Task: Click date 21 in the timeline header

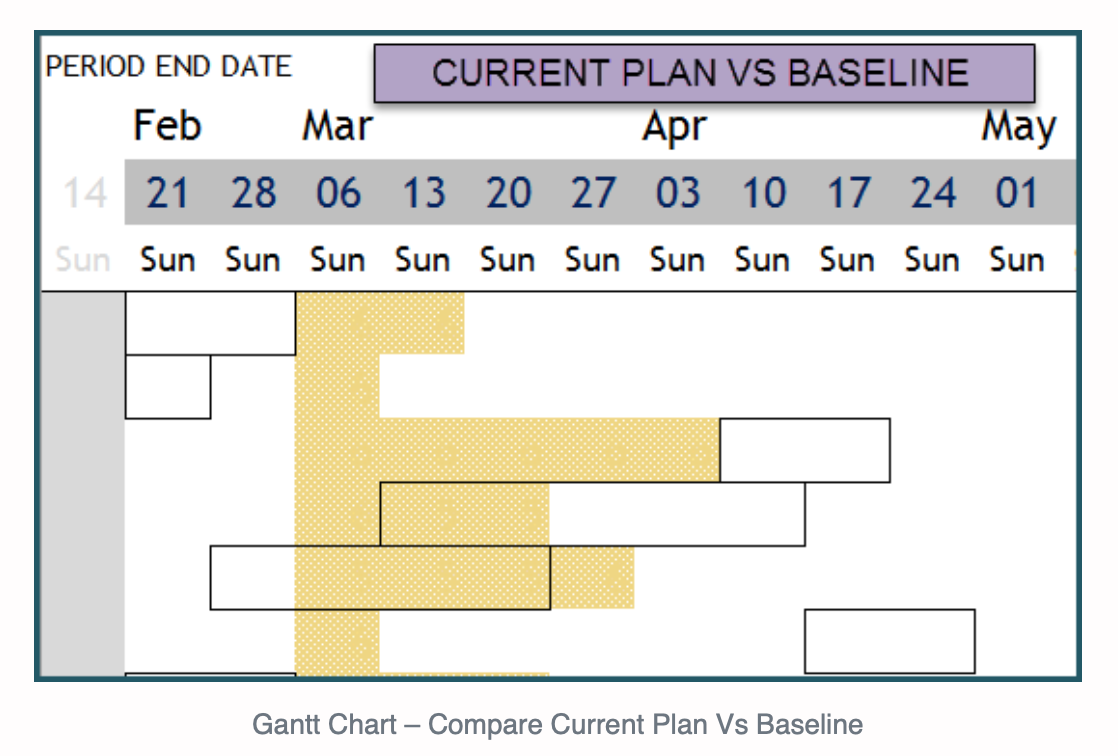Action: (x=168, y=193)
